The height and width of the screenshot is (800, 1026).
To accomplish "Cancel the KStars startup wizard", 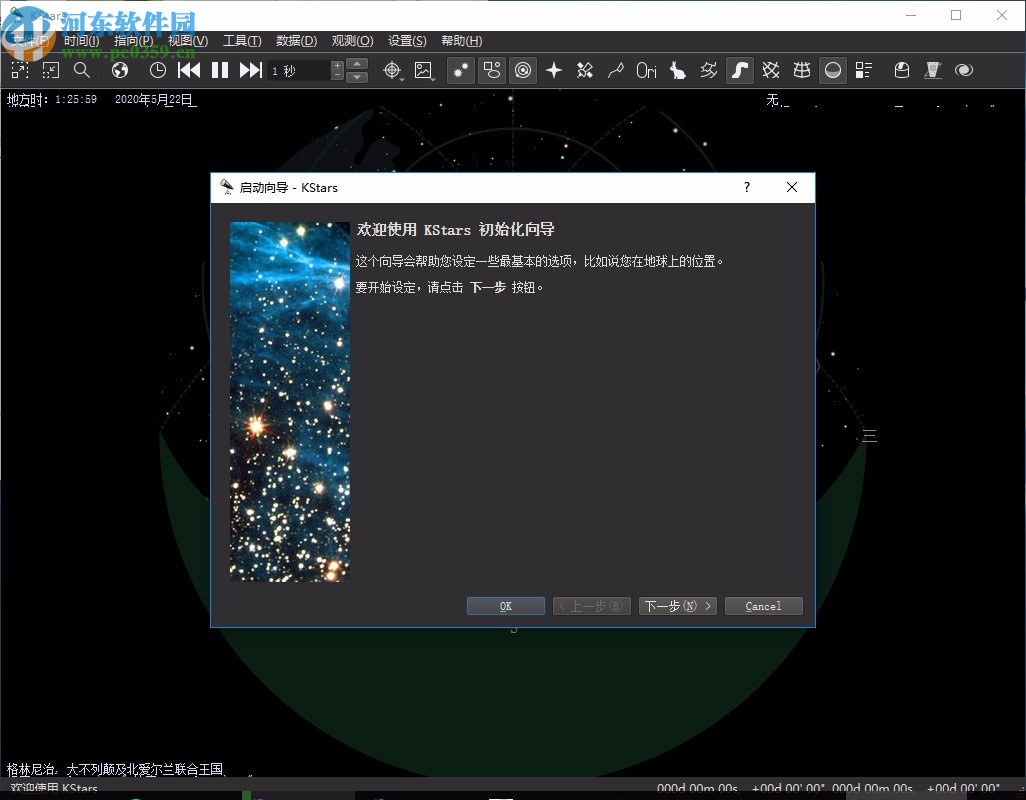I will 763,606.
